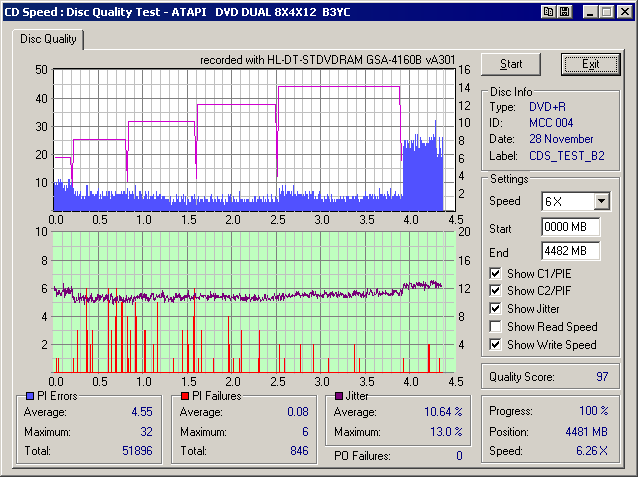Click the recorded with HL-DT-ST drive text
The width and height of the screenshot is (638, 477).
click(328, 60)
